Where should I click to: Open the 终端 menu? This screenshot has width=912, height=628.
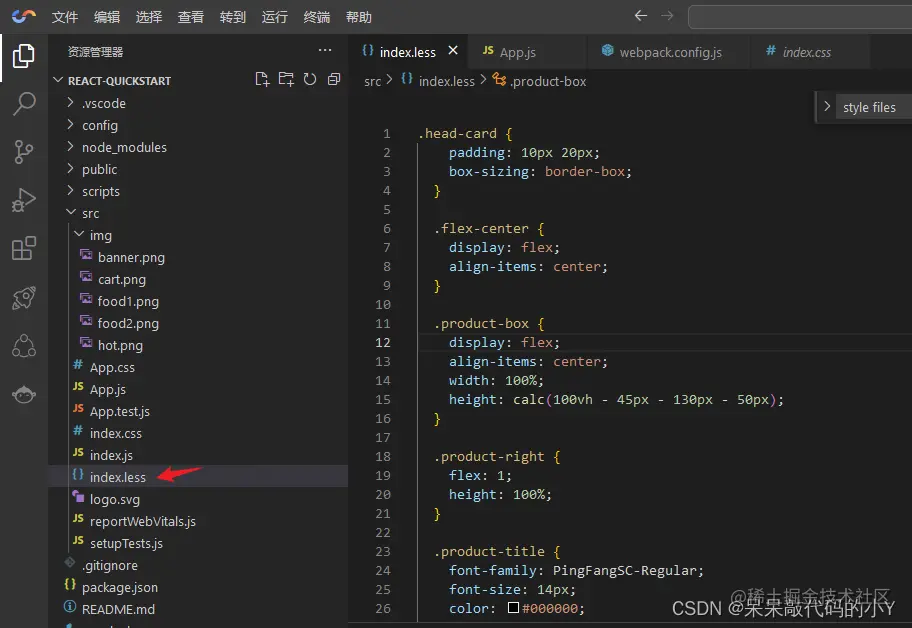tap(316, 17)
